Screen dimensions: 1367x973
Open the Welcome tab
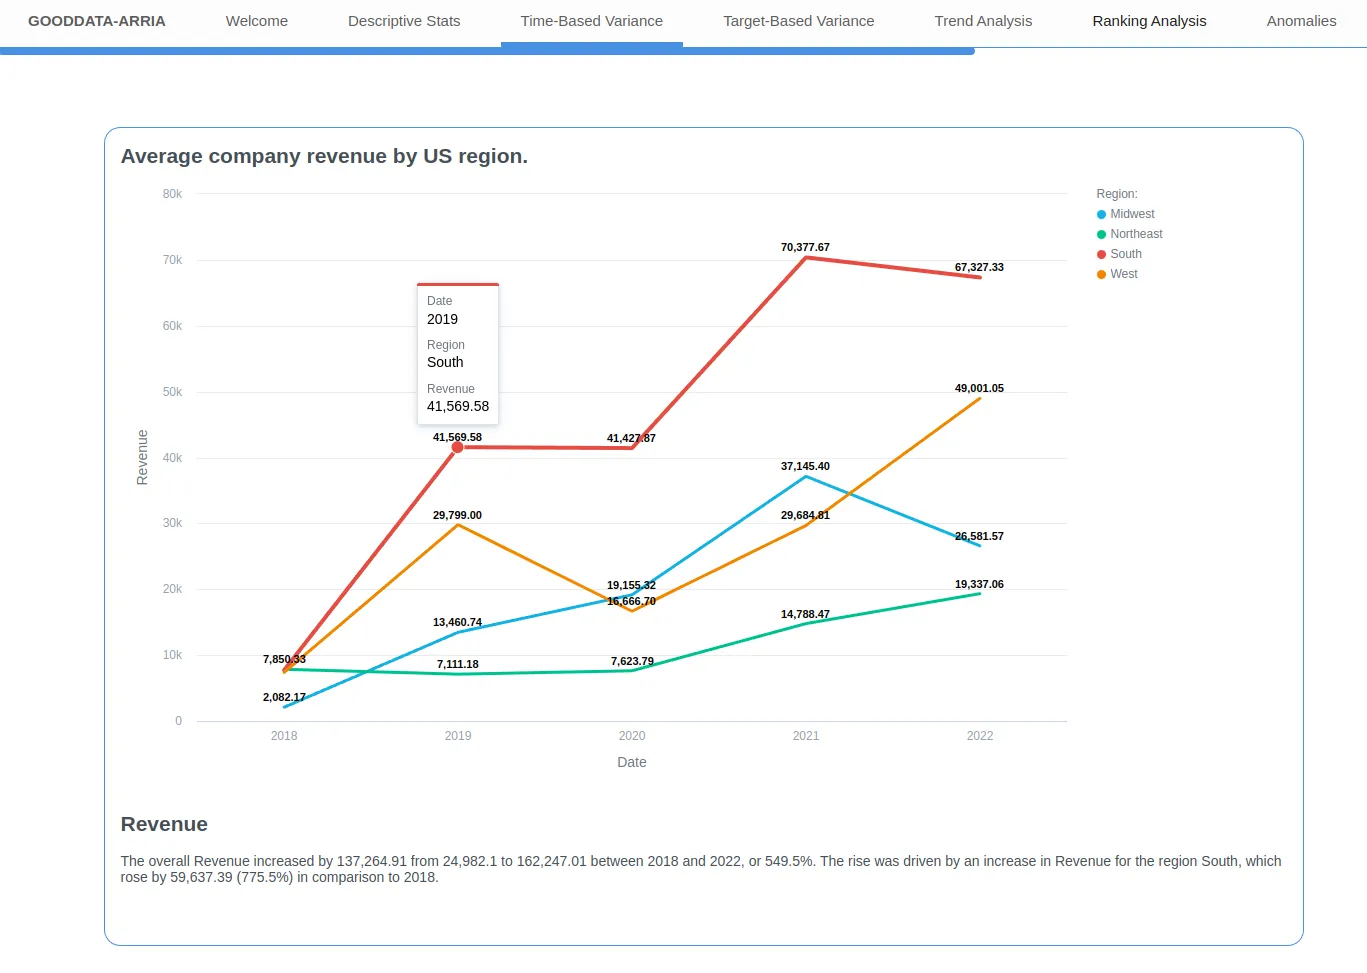point(256,21)
